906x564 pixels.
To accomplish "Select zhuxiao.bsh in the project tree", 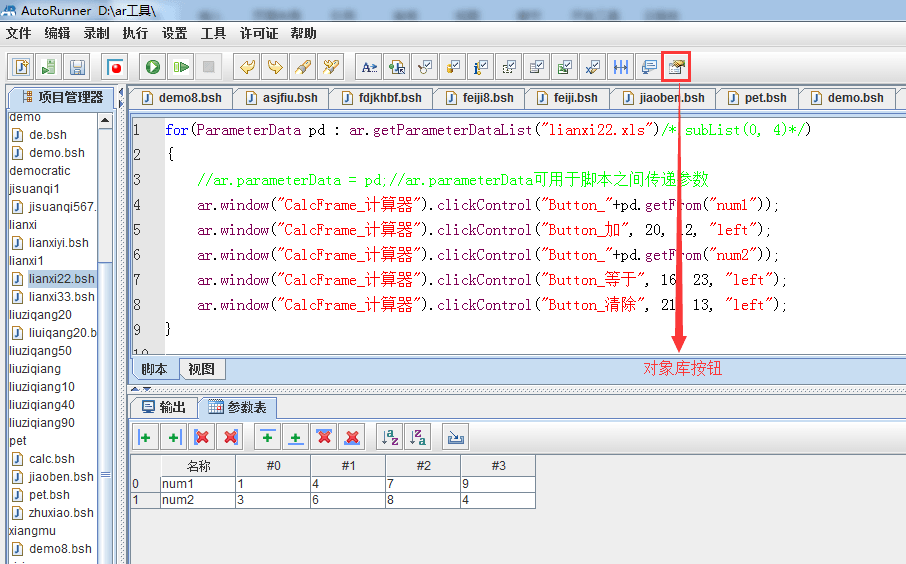I will click(61, 513).
